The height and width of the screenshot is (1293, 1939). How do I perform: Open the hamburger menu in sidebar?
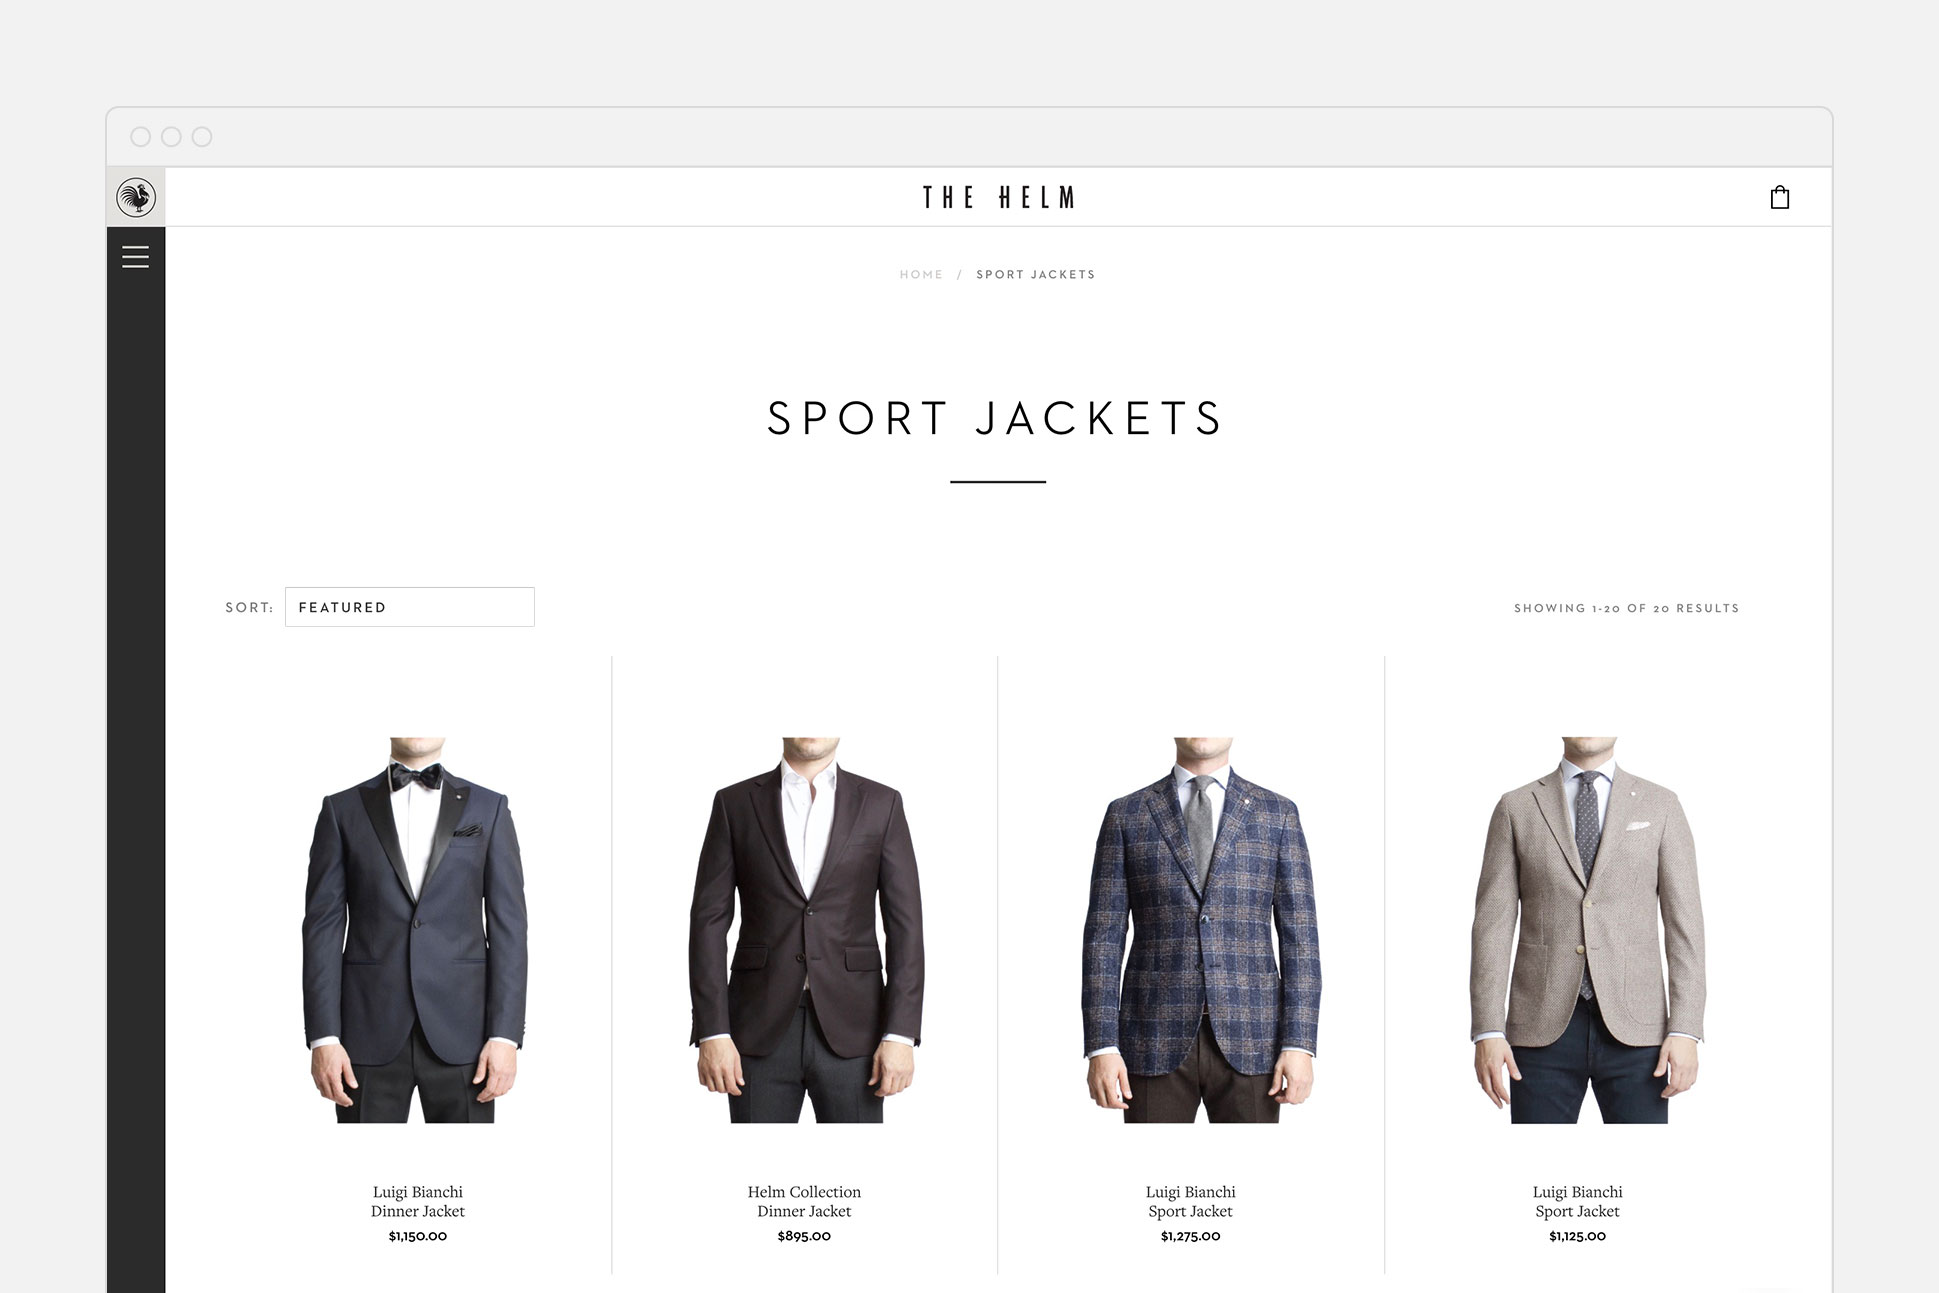tap(136, 257)
